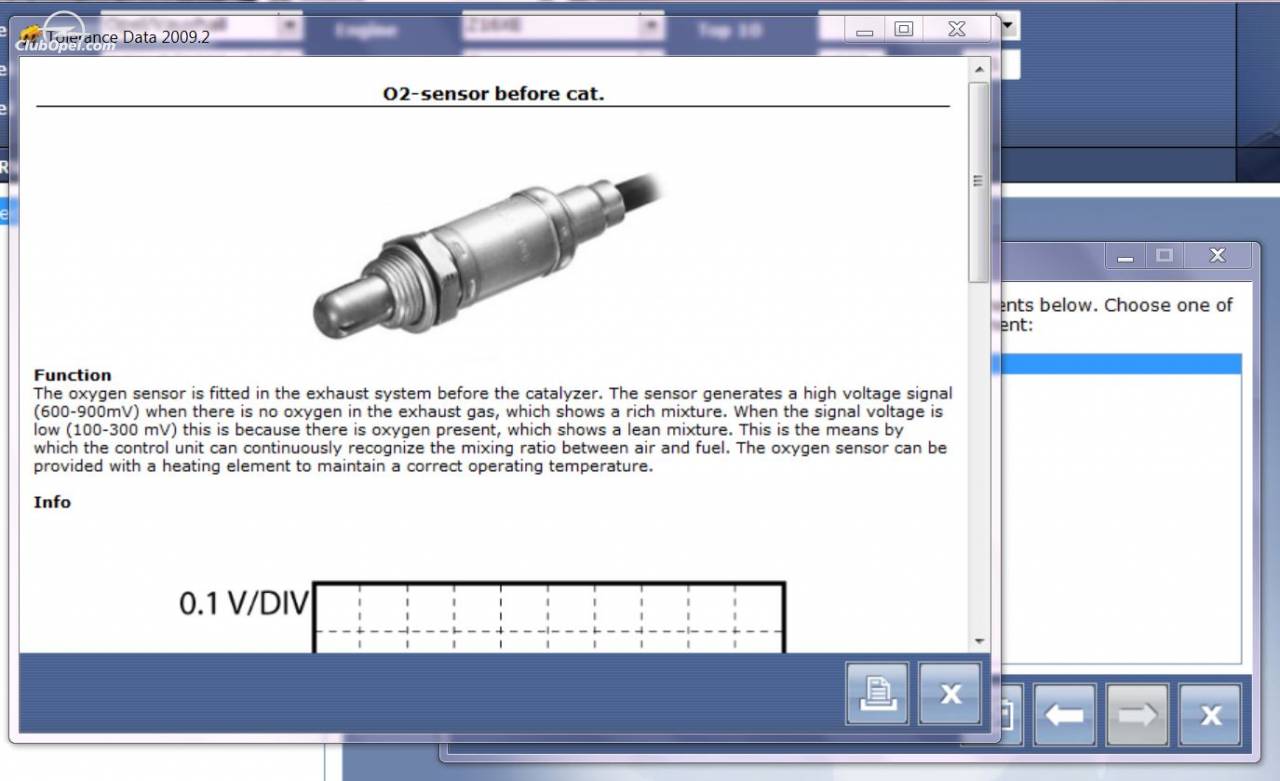Dismiss the rear dialog with its bottom X button
The height and width of the screenshot is (781, 1280).
pos(1210,715)
